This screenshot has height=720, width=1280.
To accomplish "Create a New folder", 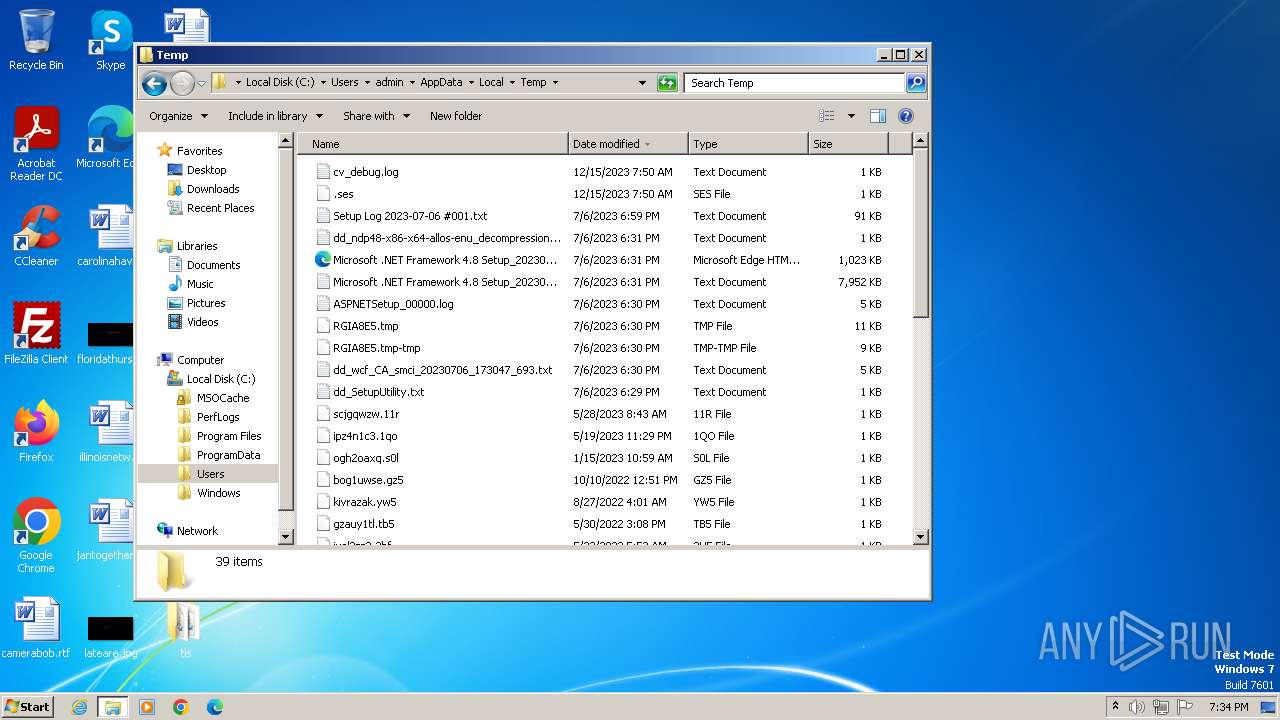I will pos(456,116).
